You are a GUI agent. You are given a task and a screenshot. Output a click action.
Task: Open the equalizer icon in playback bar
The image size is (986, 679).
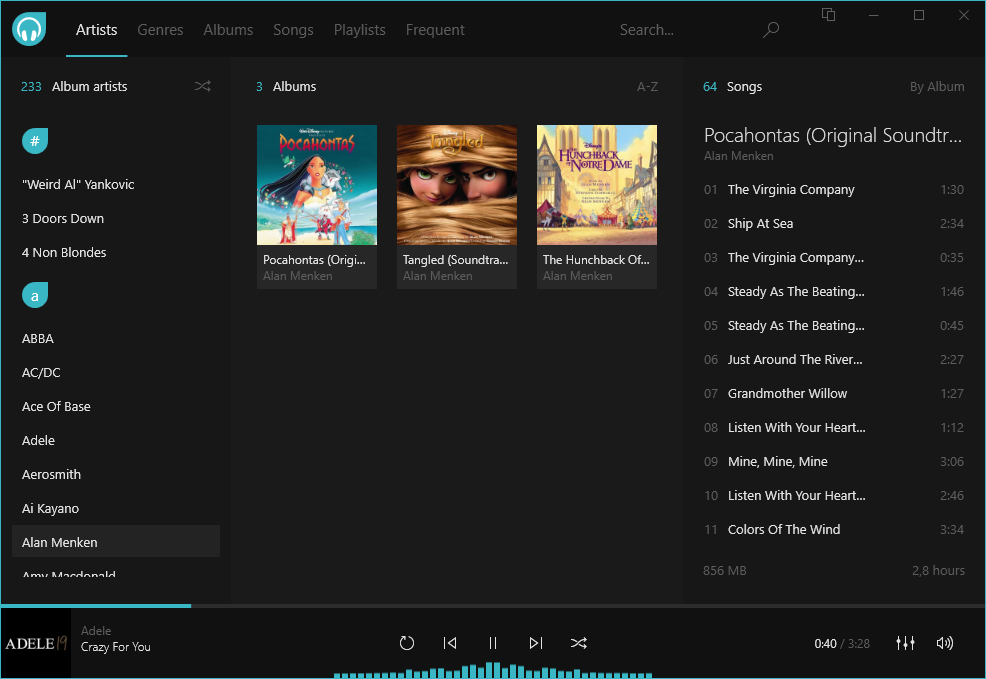point(905,643)
